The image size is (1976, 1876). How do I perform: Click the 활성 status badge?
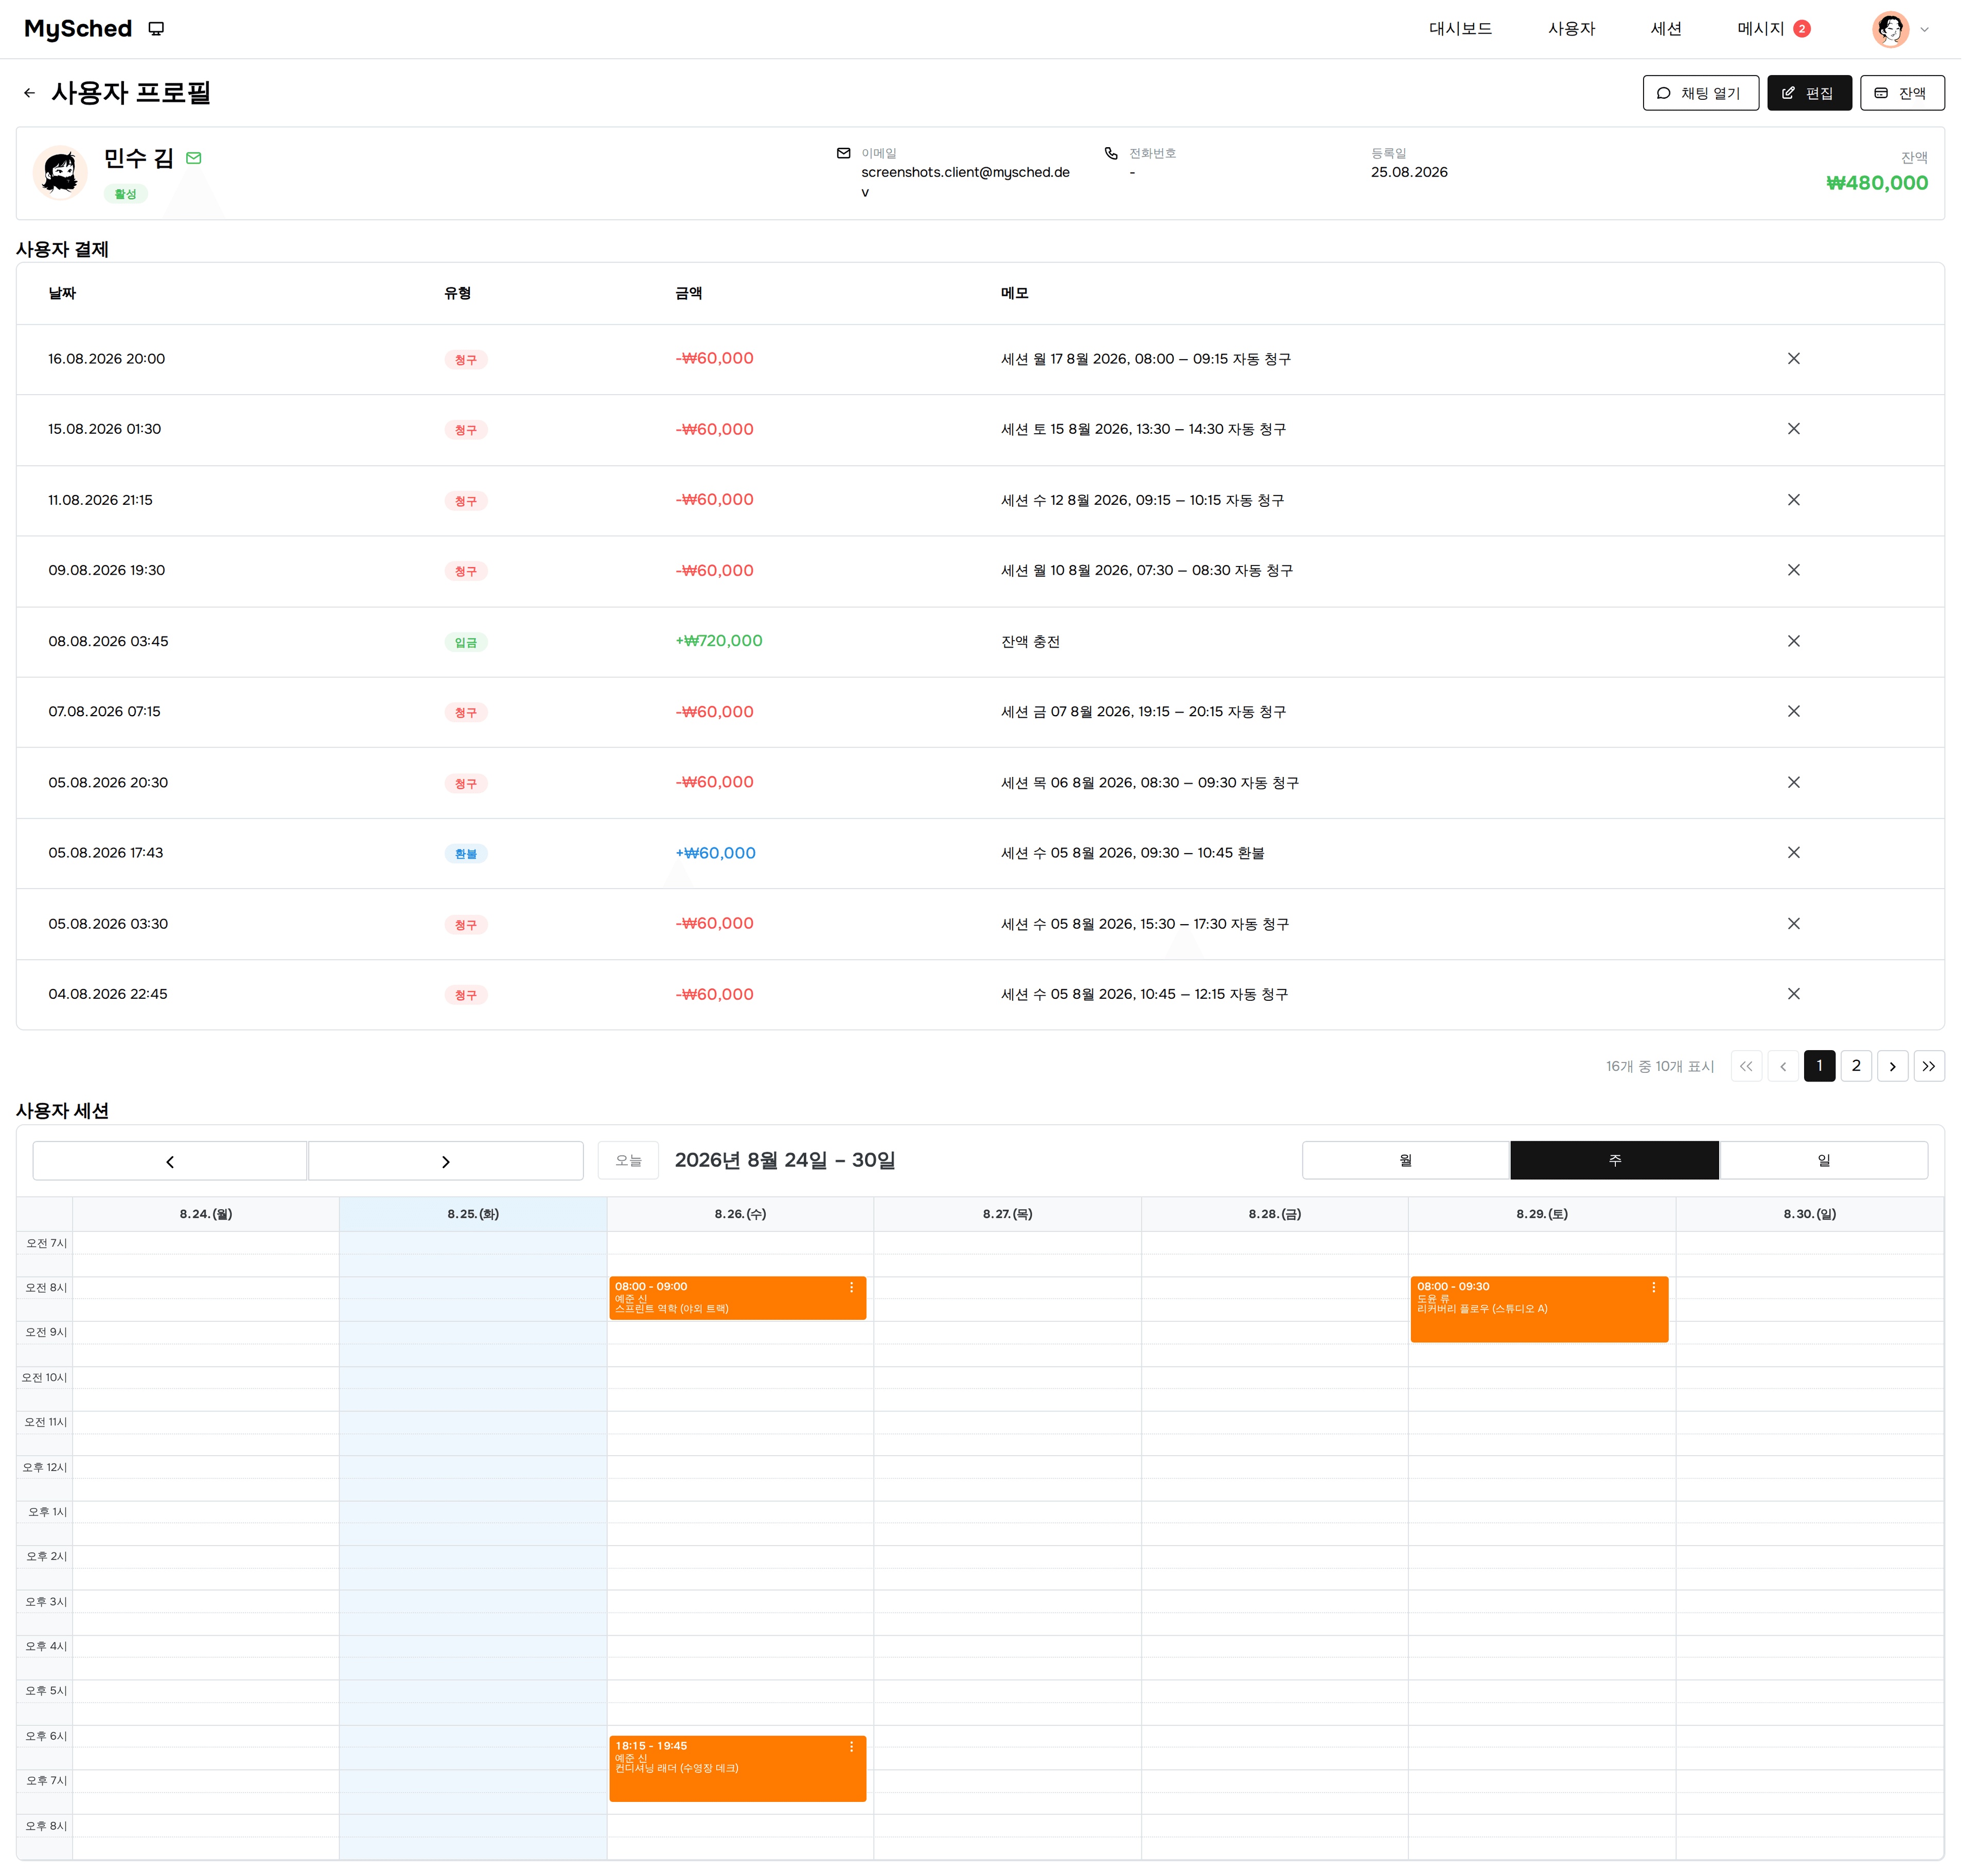coord(126,195)
